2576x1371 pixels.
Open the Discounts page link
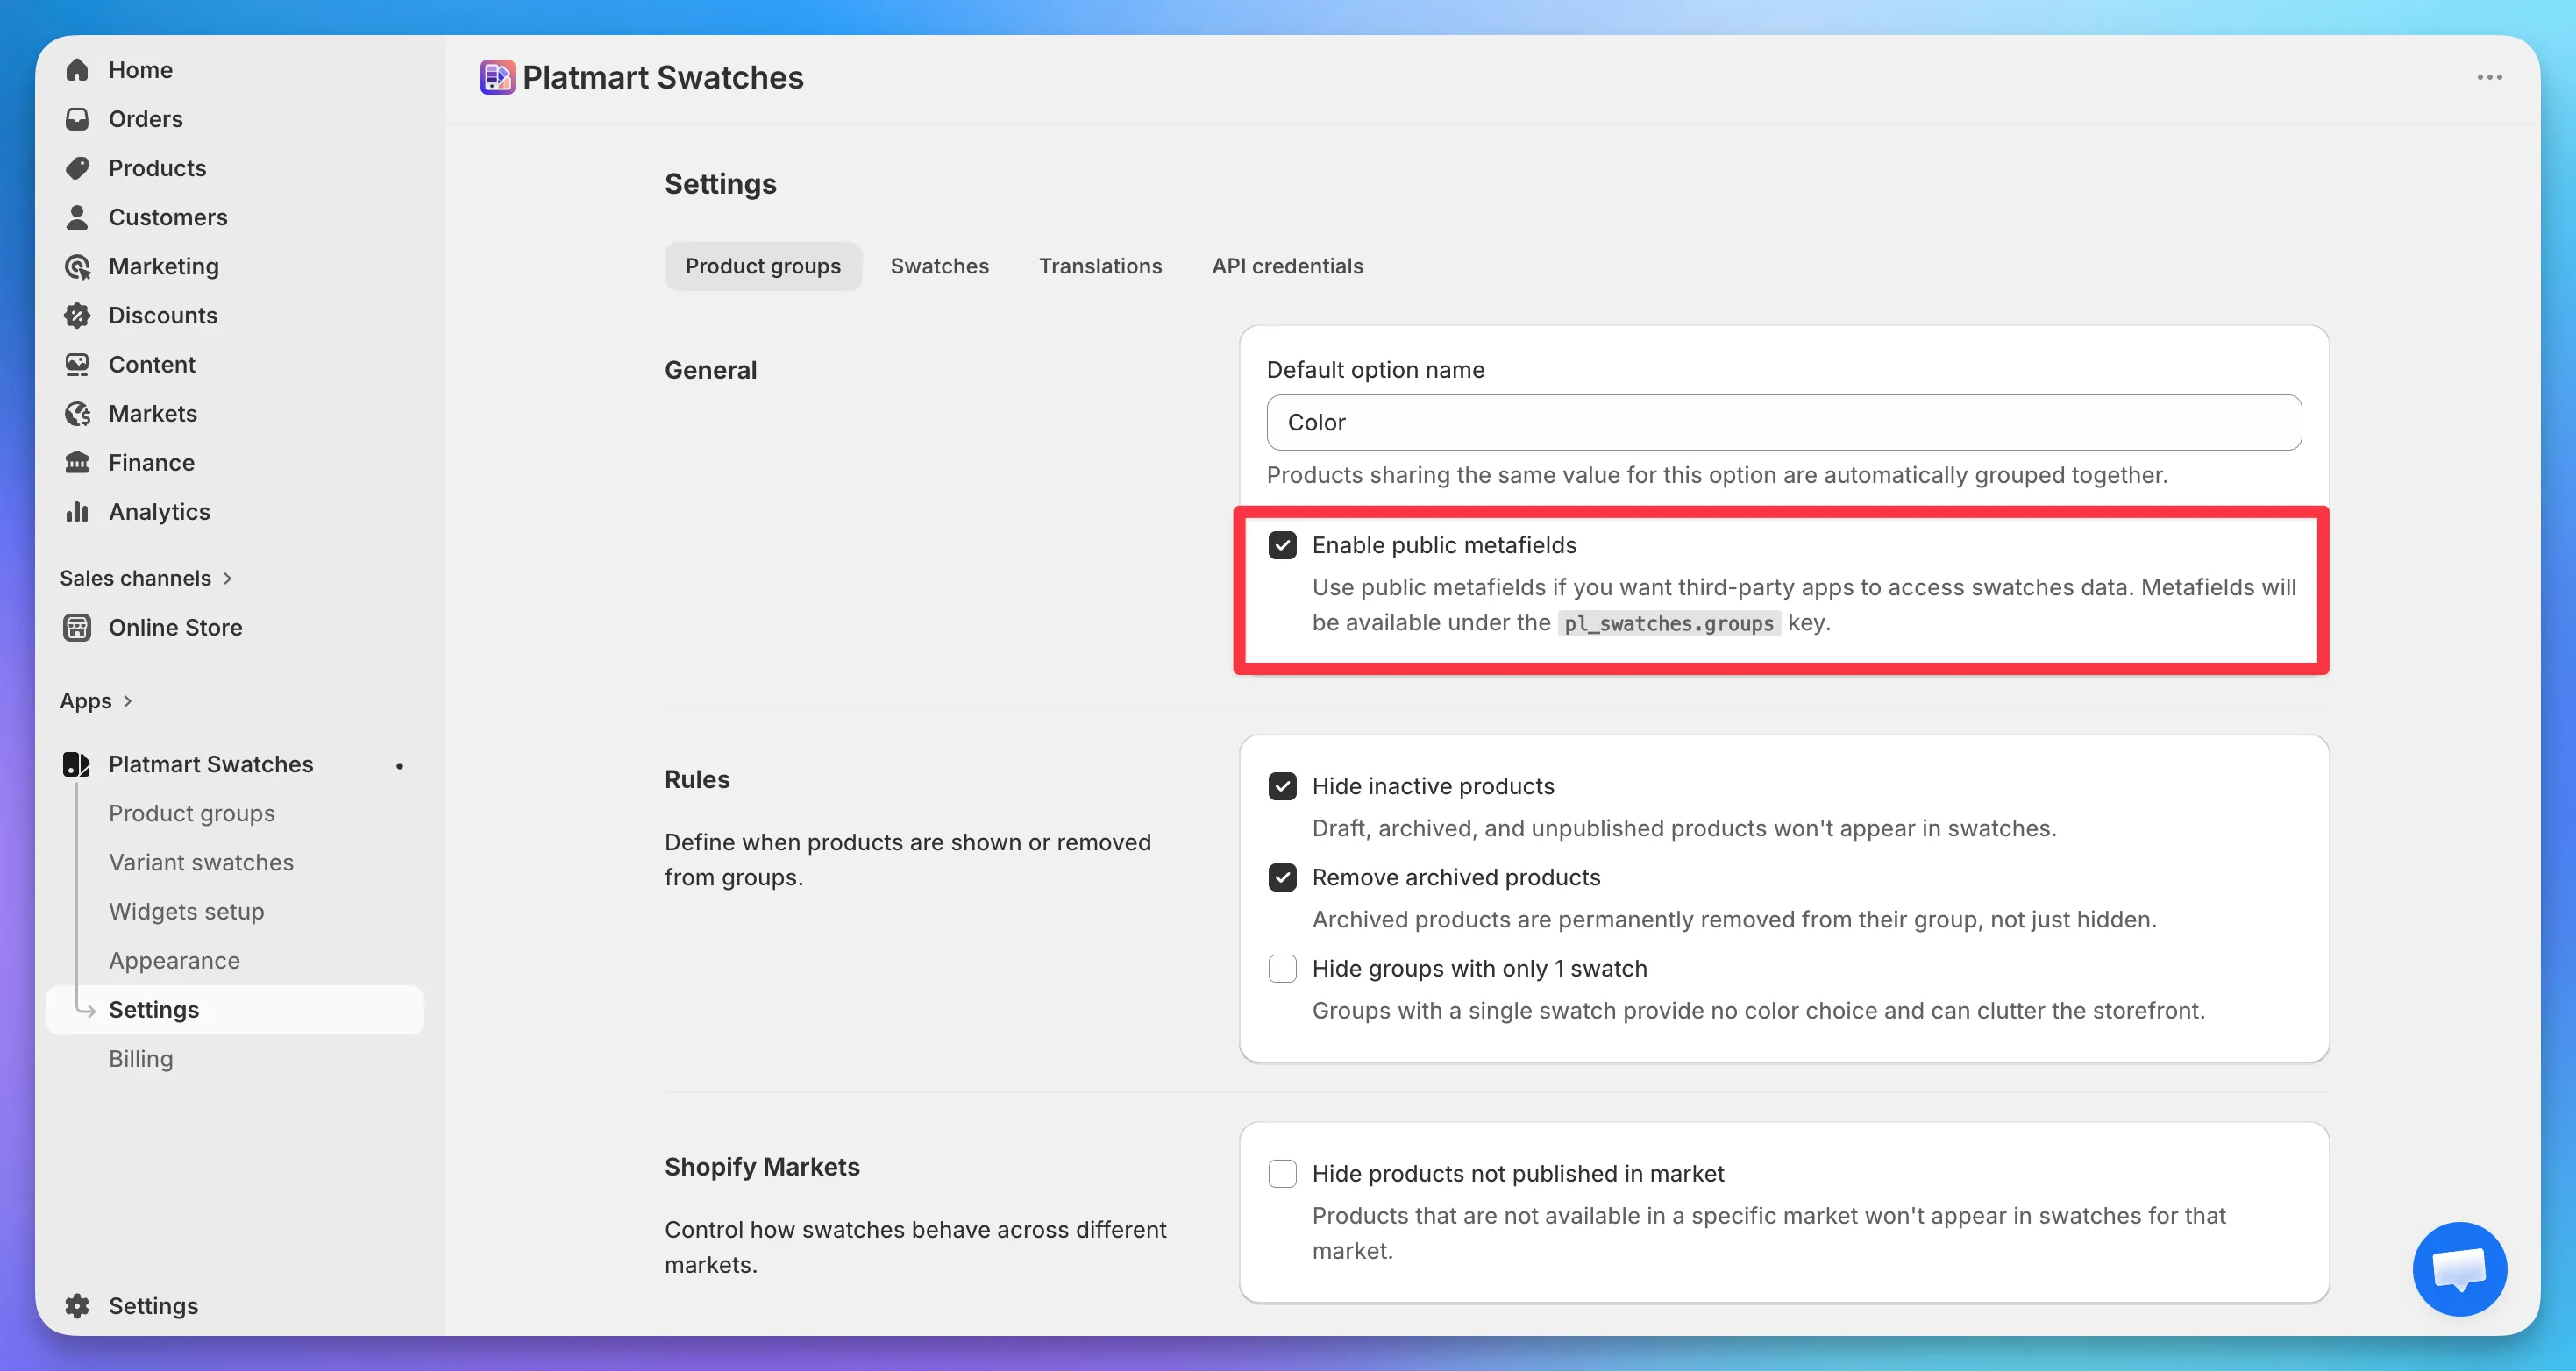163,315
